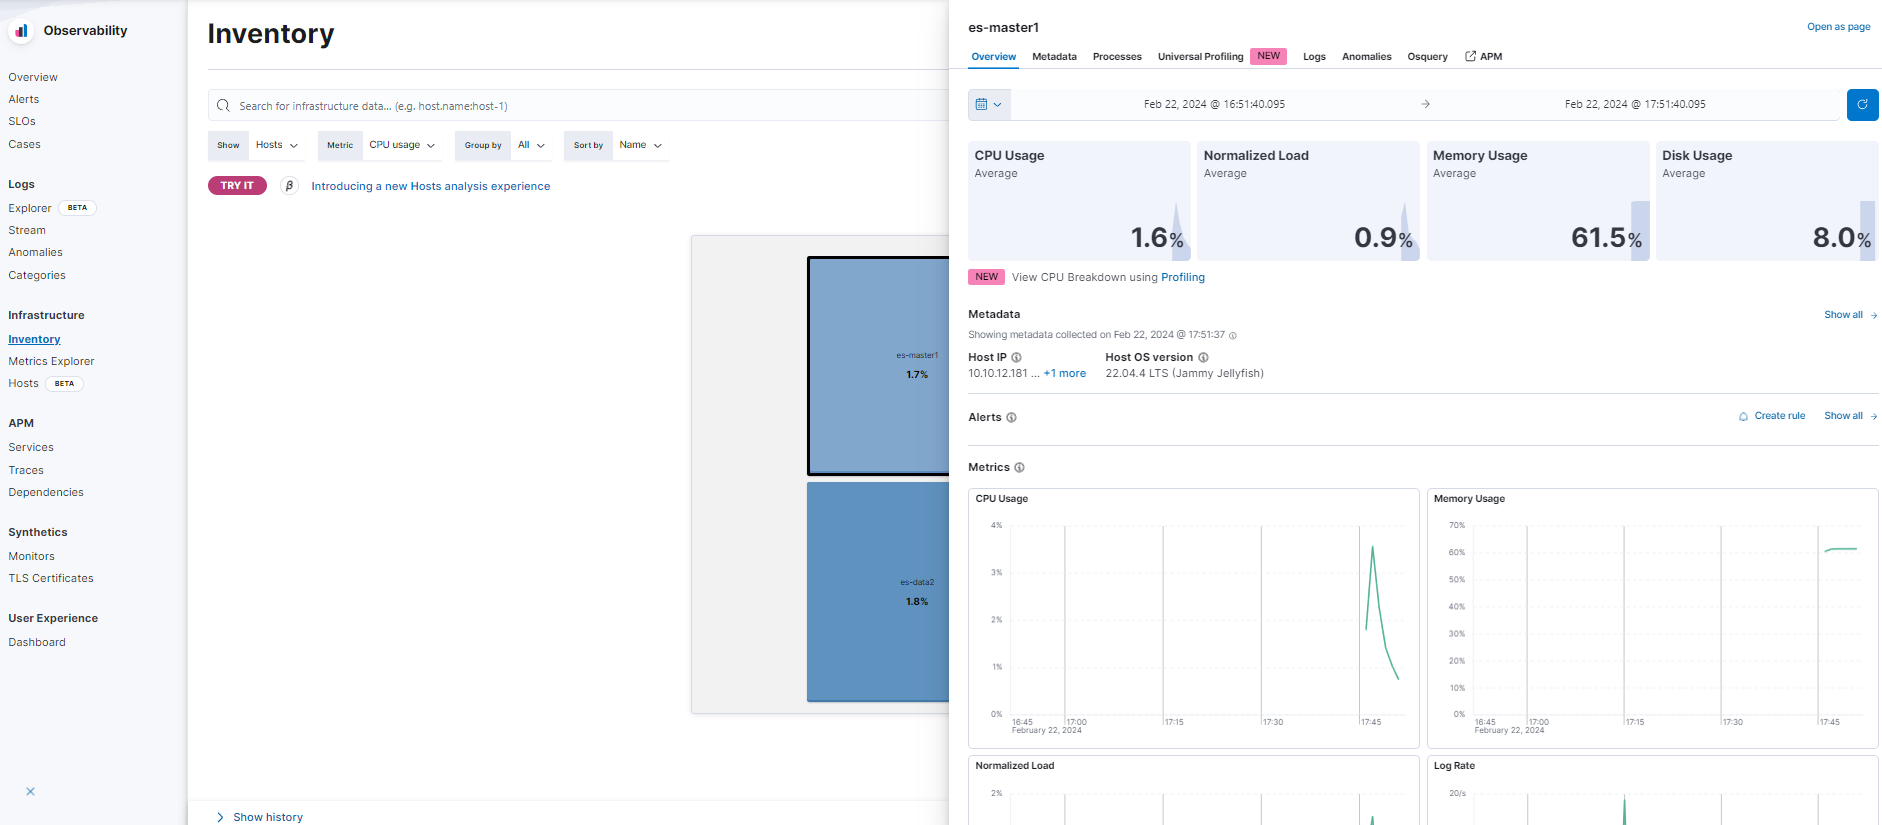Open TLS Certificates in the sidebar
Image resolution: width=1882 pixels, height=825 pixels.
[51, 578]
